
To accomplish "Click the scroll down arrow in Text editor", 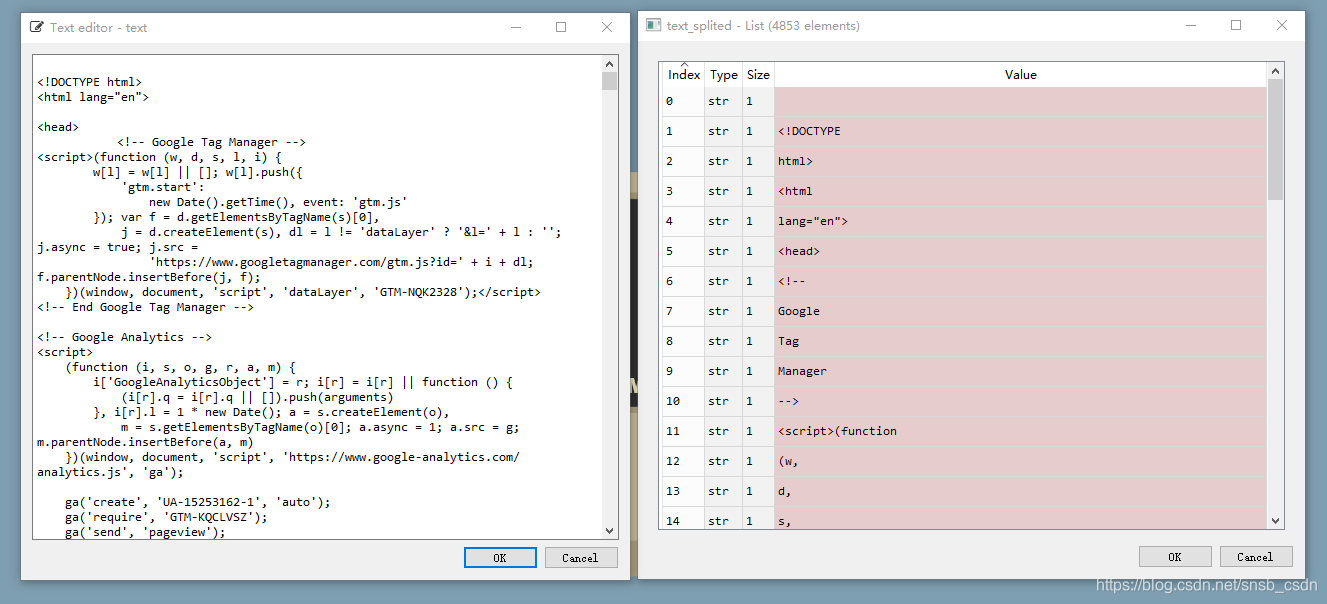I will point(610,531).
